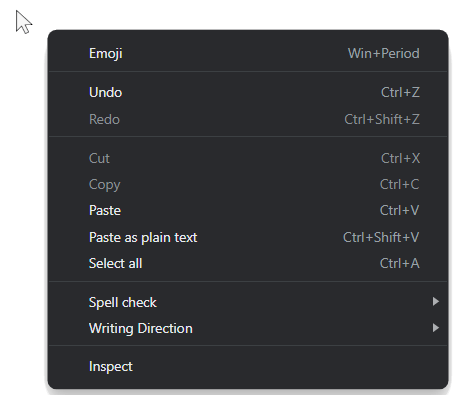Click the Ctrl+A shortcut label

tap(400, 263)
